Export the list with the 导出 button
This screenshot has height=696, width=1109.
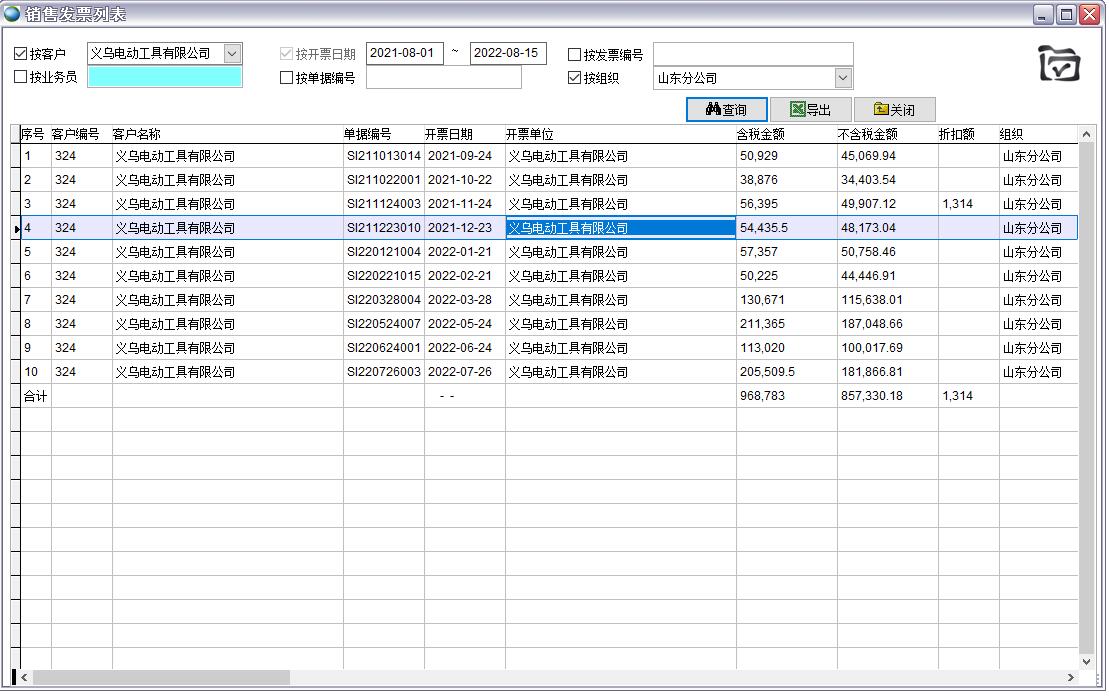click(x=810, y=110)
